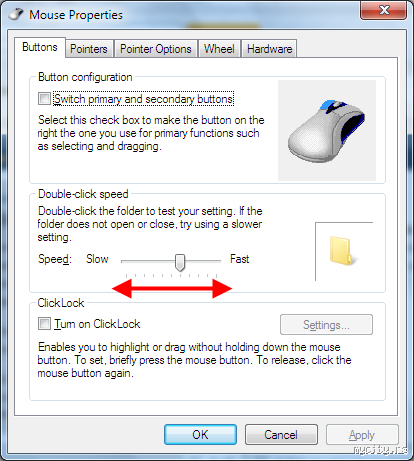Click the Turn on ClickLock label text
The image size is (414, 461).
tap(97, 324)
